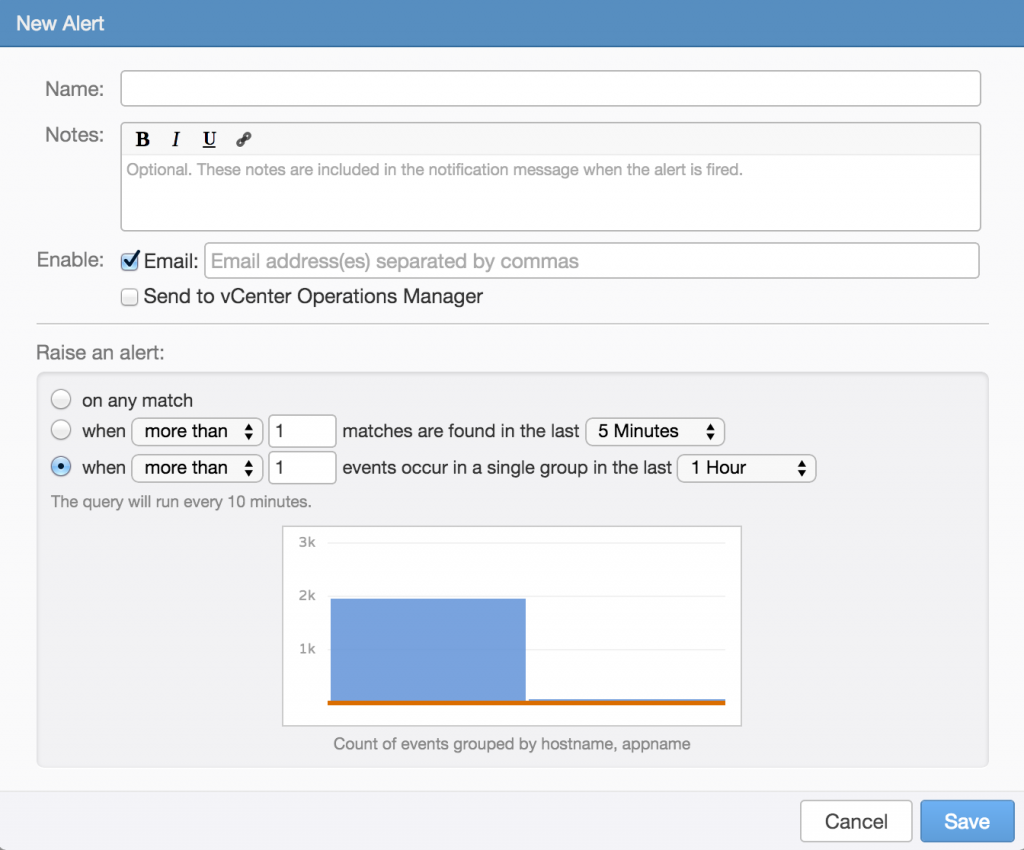
Task: Edit the matches count number field
Action: pyautogui.click(x=302, y=431)
